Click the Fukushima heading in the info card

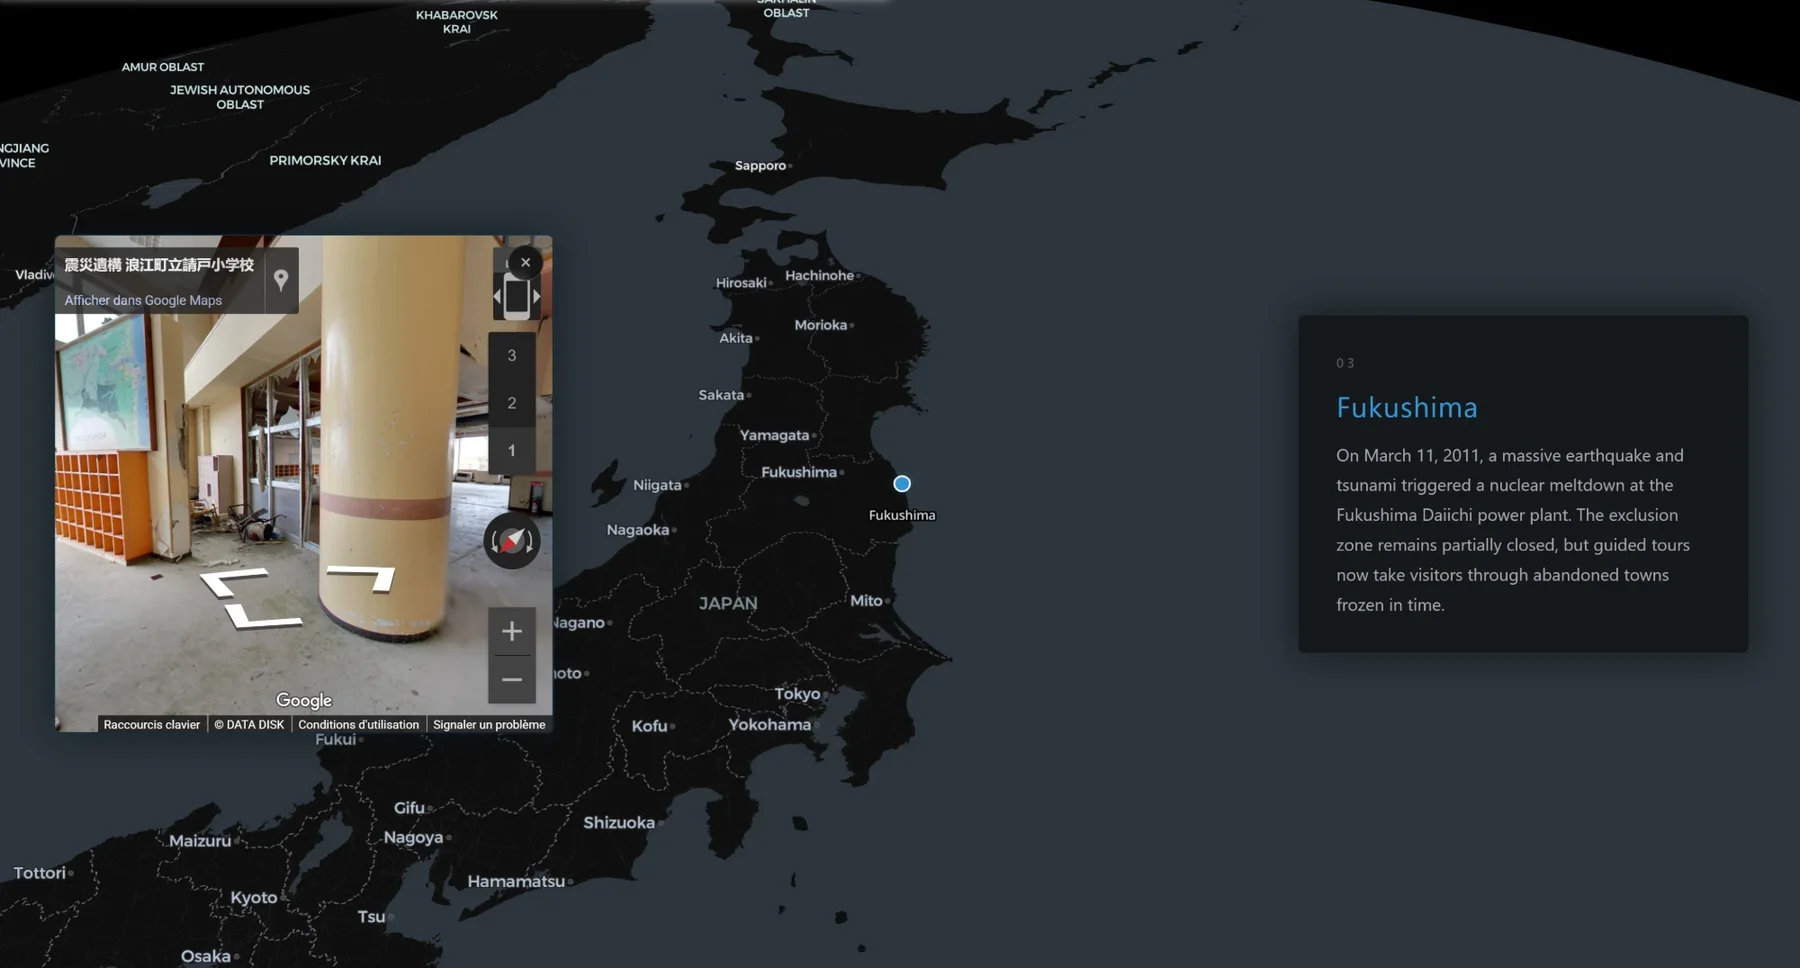point(1407,407)
